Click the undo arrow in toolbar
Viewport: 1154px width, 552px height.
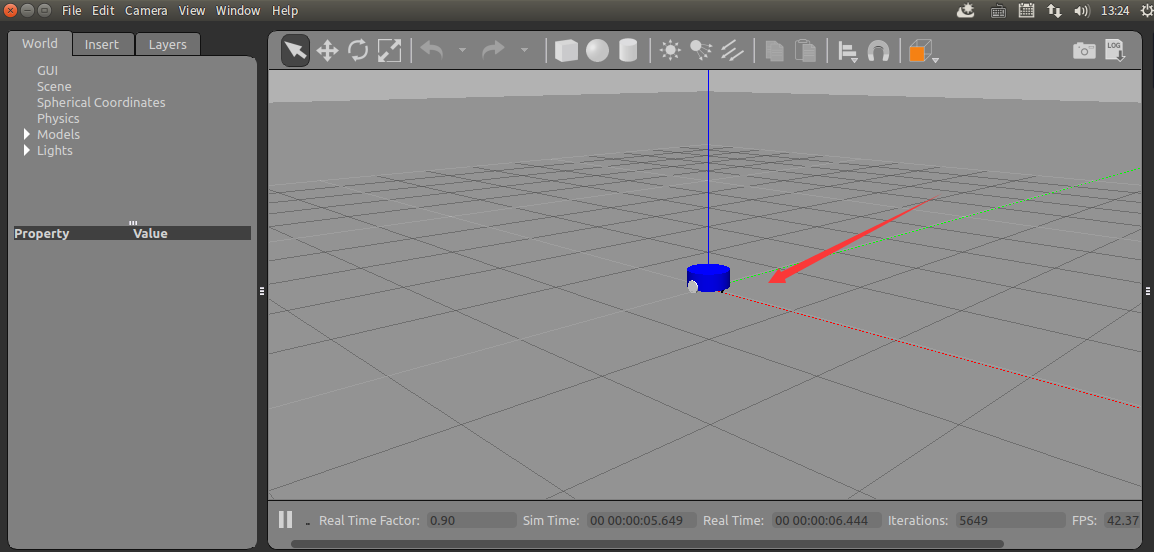(x=432, y=51)
